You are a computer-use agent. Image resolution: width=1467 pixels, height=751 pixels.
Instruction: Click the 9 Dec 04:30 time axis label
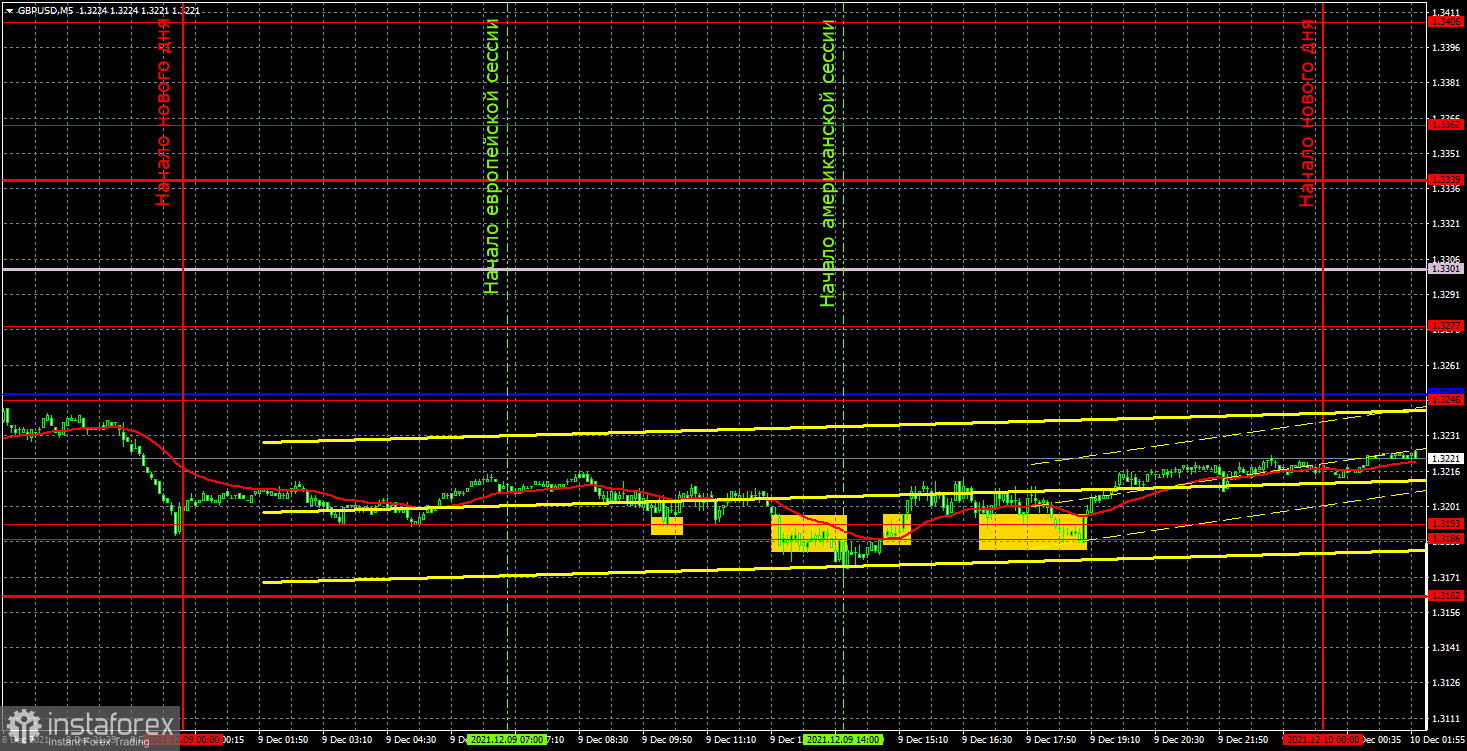[411, 740]
